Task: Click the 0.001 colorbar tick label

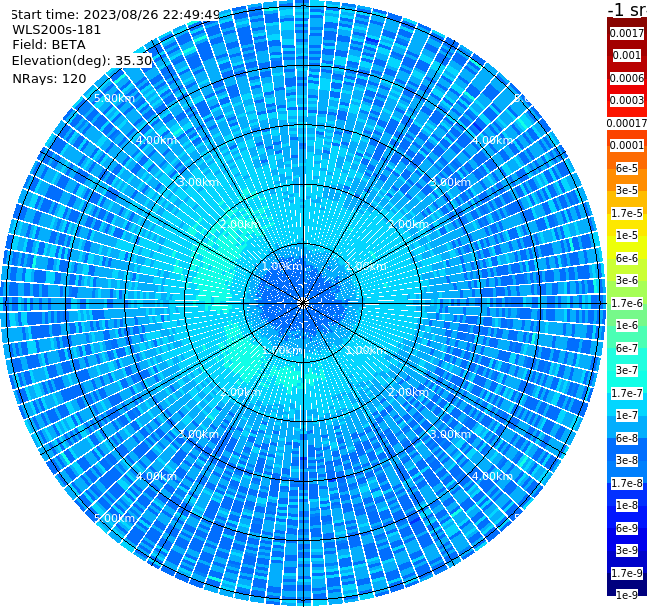Action: (627, 55)
